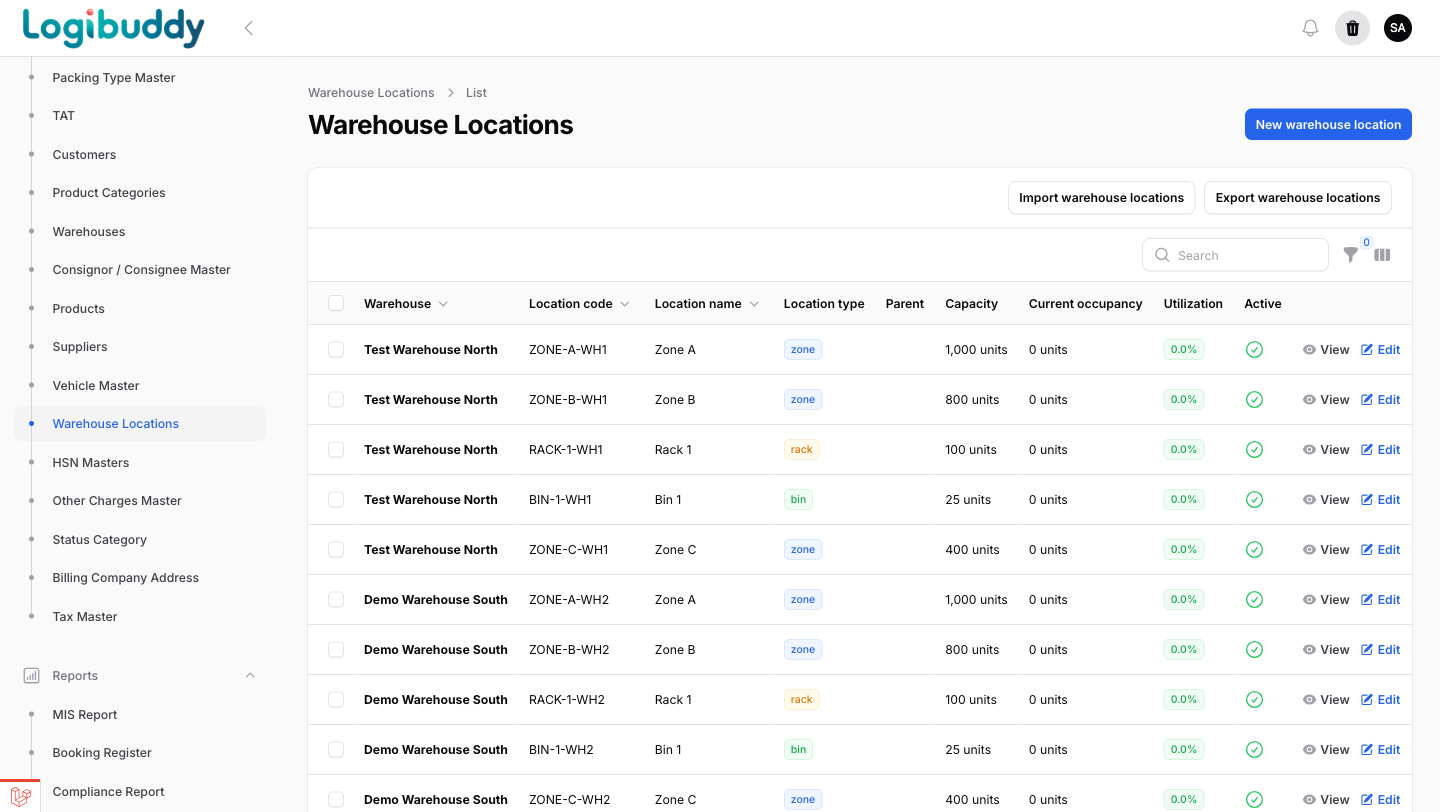Click Export warehouse locations button
Image resolution: width=1440 pixels, height=812 pixels.
tap(1298, 198)
